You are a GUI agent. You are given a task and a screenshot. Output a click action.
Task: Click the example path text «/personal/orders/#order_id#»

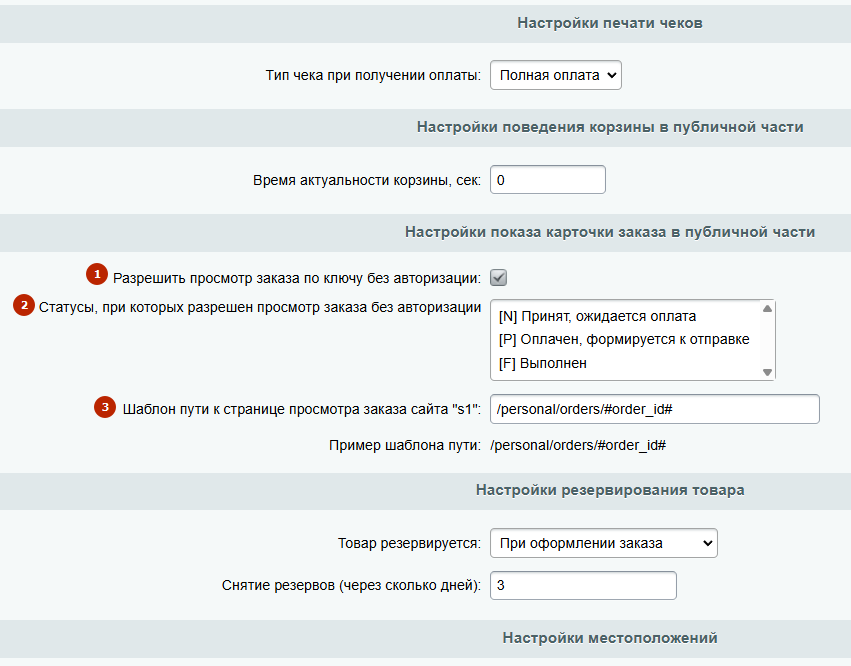(x=578, y=446)
